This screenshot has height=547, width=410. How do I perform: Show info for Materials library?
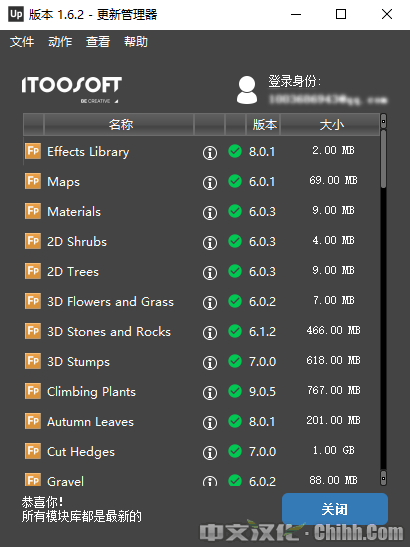(210, 212)
